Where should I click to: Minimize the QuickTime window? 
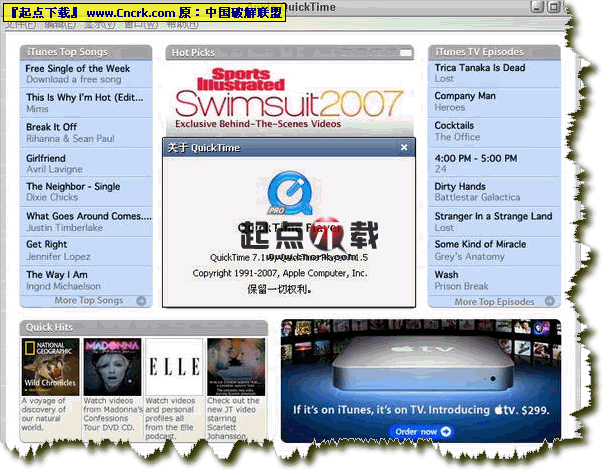(x=537, y=7)
